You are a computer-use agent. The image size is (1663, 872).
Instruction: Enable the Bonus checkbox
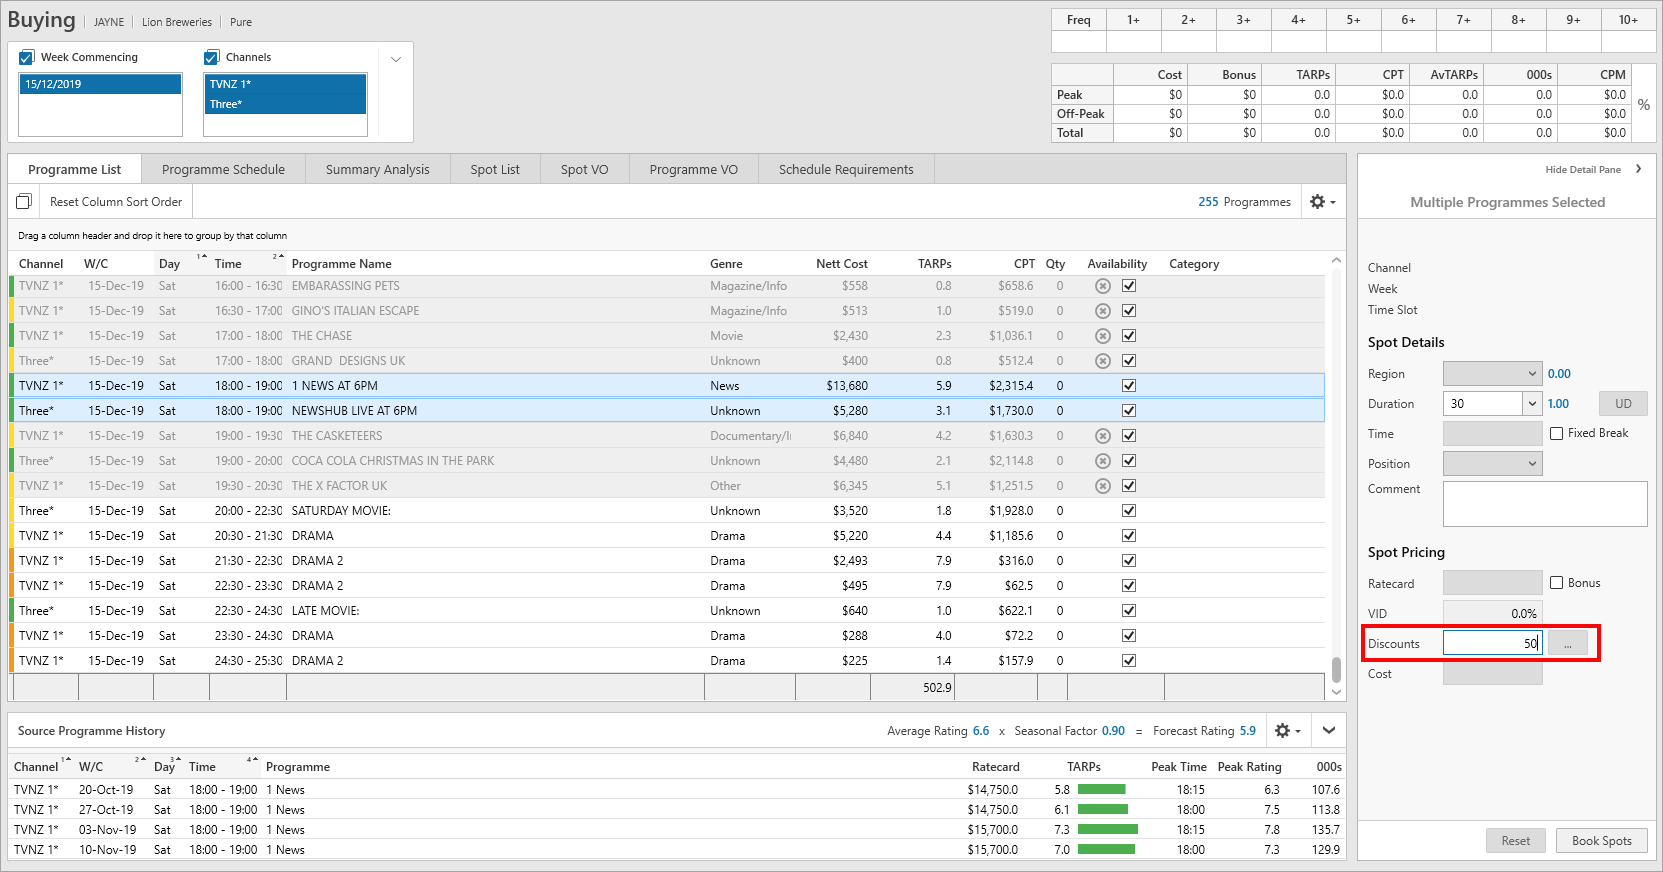pyautogui.click(x=1557, y=583)
